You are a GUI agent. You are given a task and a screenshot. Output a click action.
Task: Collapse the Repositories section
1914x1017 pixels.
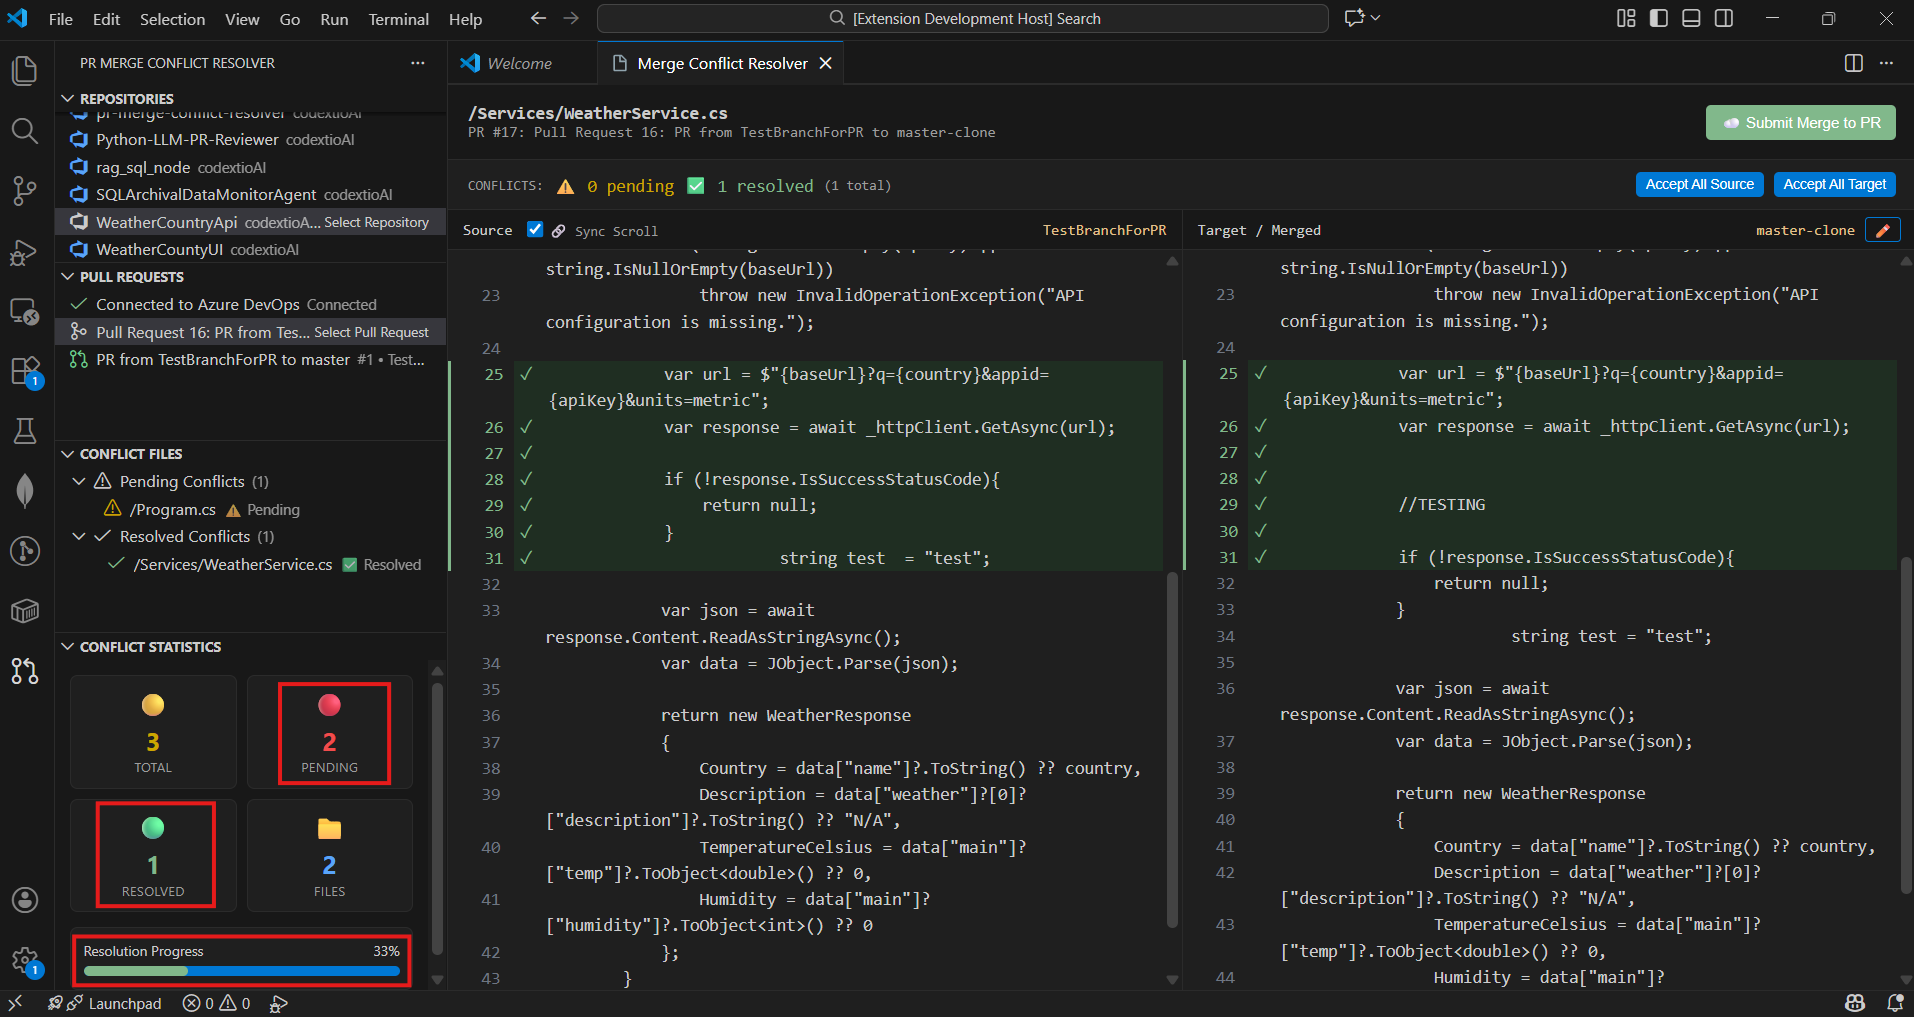point(68,98)
